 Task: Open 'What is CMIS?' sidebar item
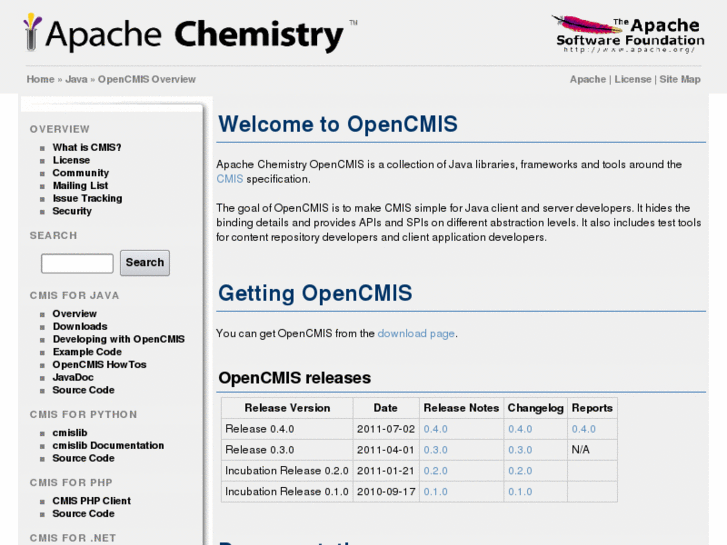tap(87, 147)
